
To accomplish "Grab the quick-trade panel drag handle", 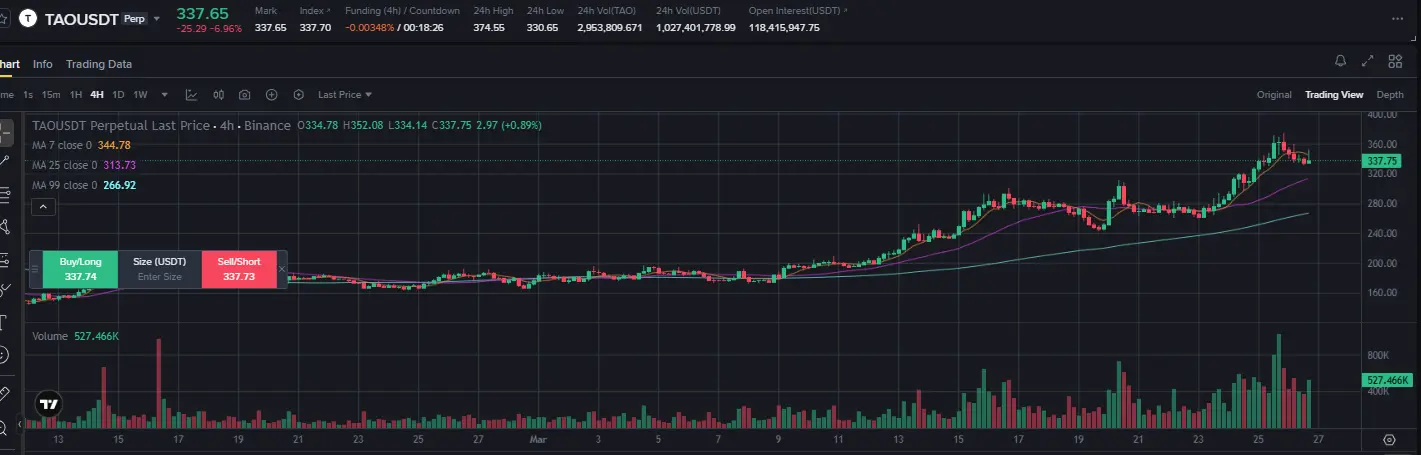I will (36, 269).
